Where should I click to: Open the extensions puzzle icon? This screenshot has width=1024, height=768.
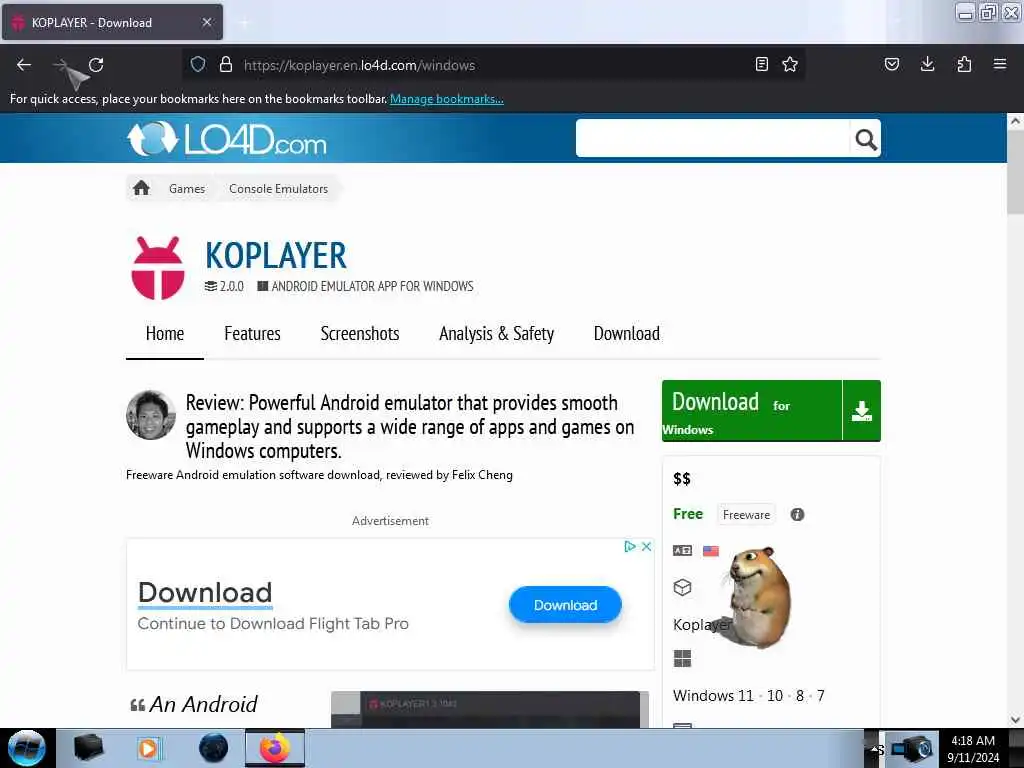(x=964, y=64)
